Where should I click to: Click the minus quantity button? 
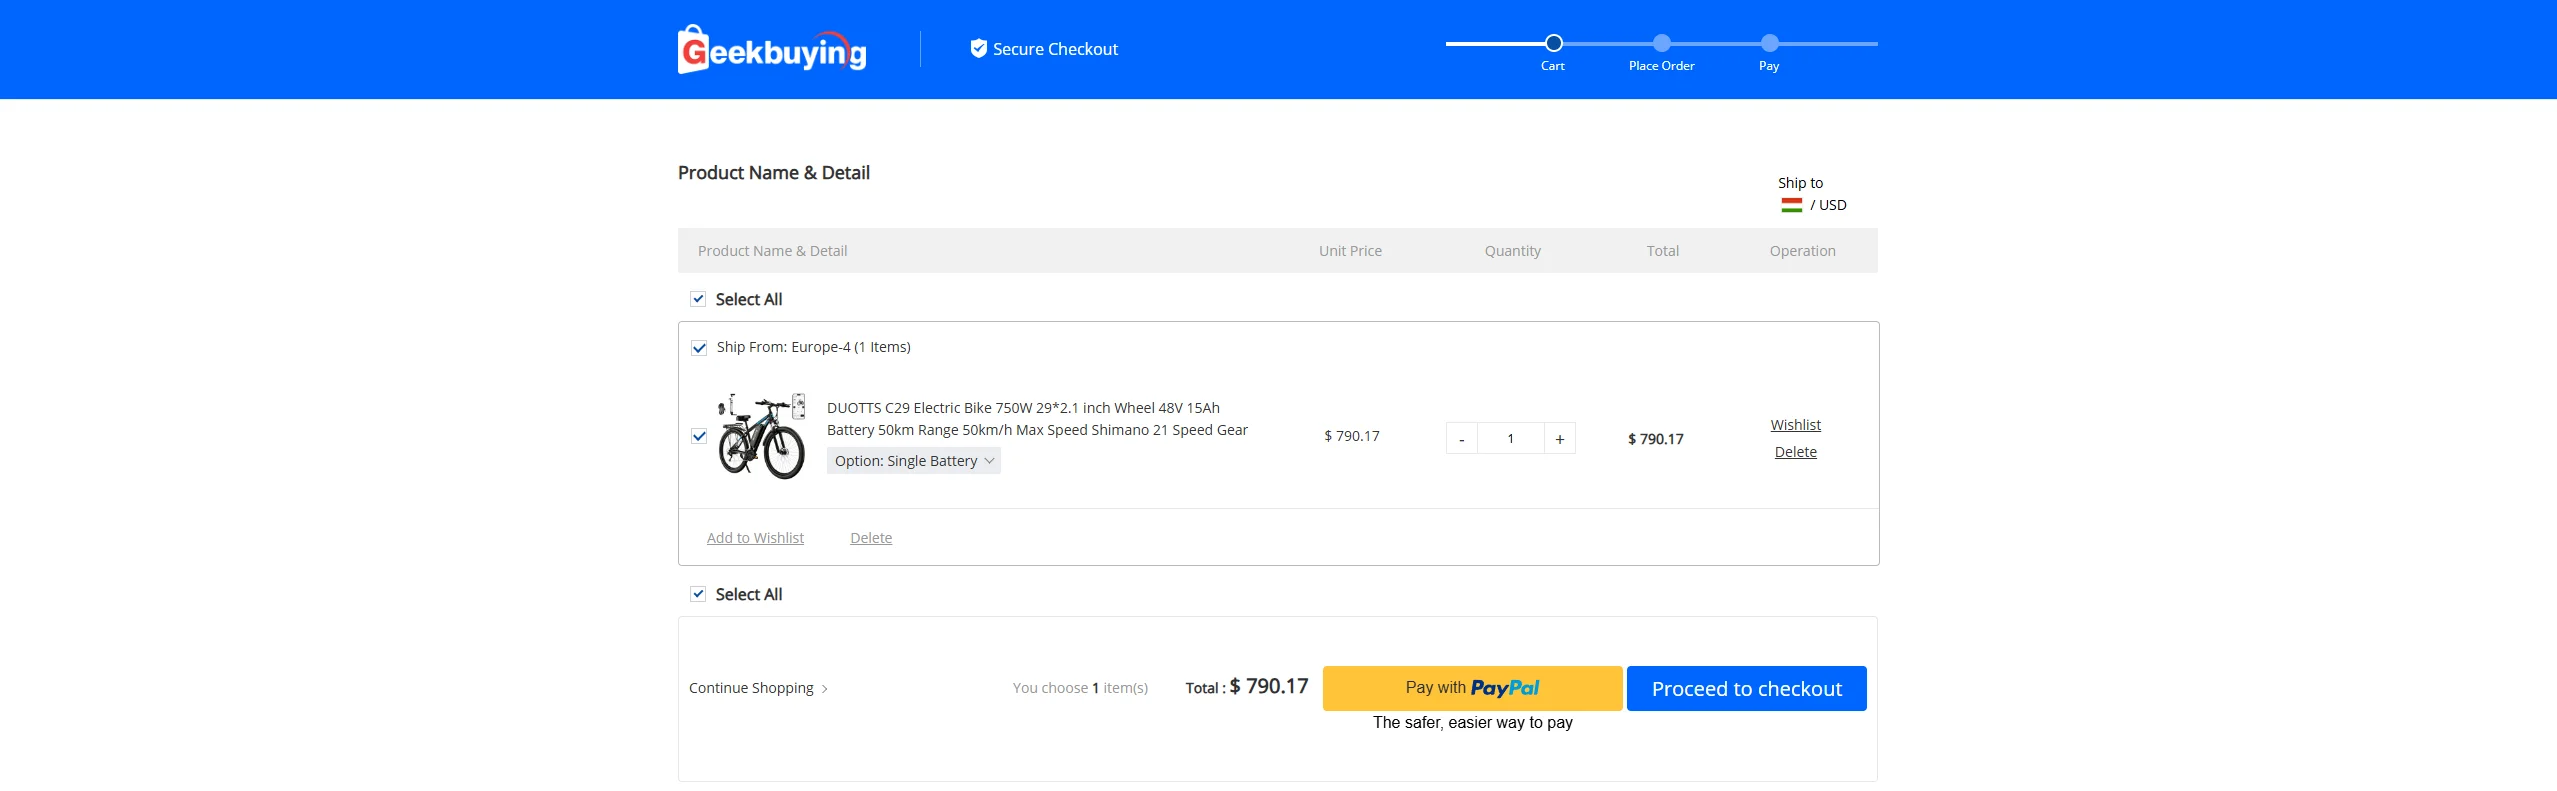pyautogui.click(x=1461, y=439)
